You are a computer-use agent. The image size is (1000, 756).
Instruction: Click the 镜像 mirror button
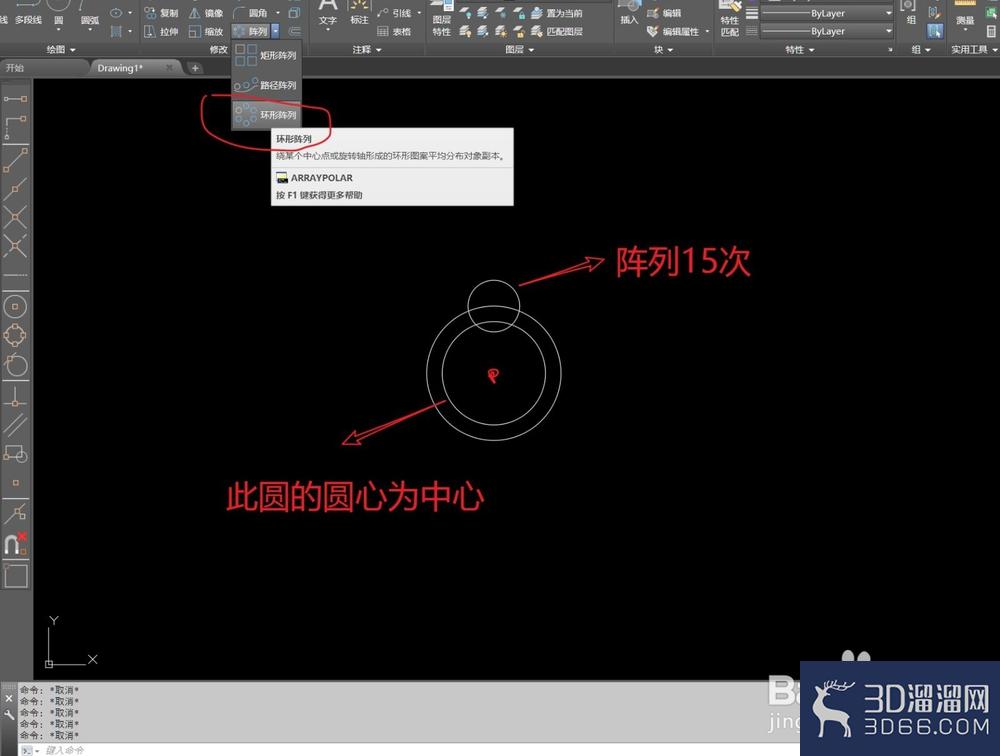(206, 13)
